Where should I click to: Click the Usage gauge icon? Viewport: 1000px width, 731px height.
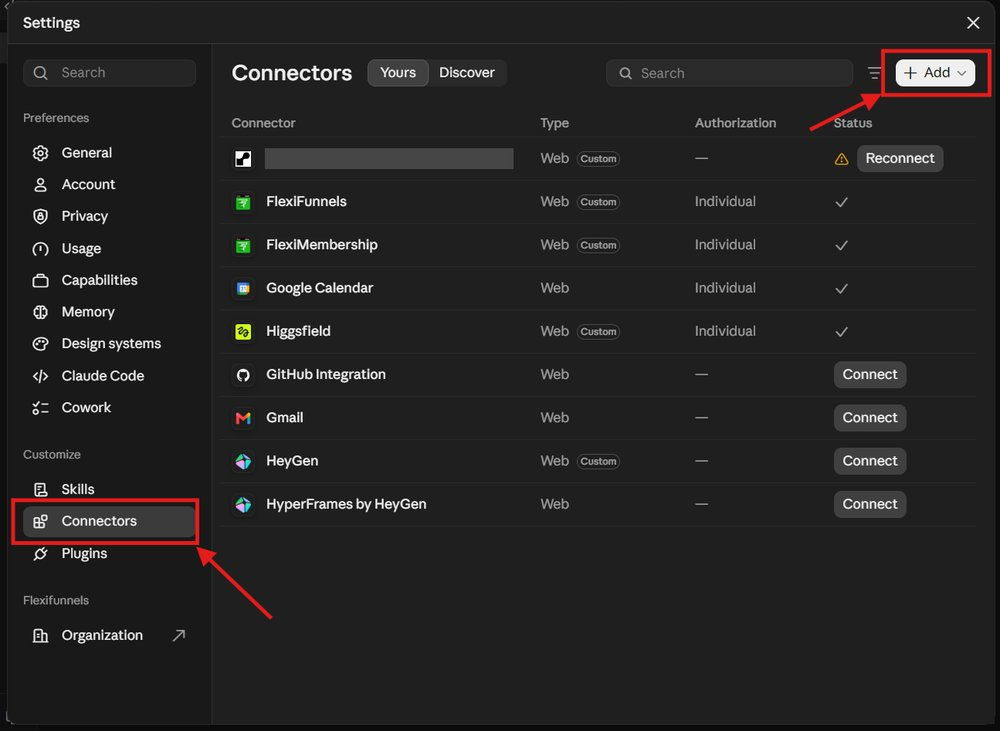(x=40, y=249)
